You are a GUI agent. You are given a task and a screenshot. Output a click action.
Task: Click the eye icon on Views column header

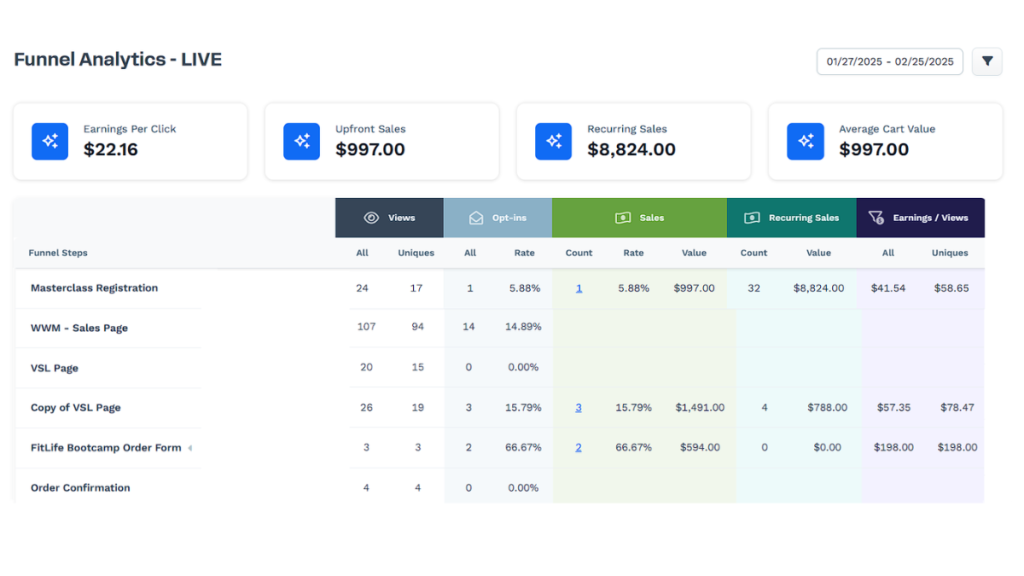[369, 217]
